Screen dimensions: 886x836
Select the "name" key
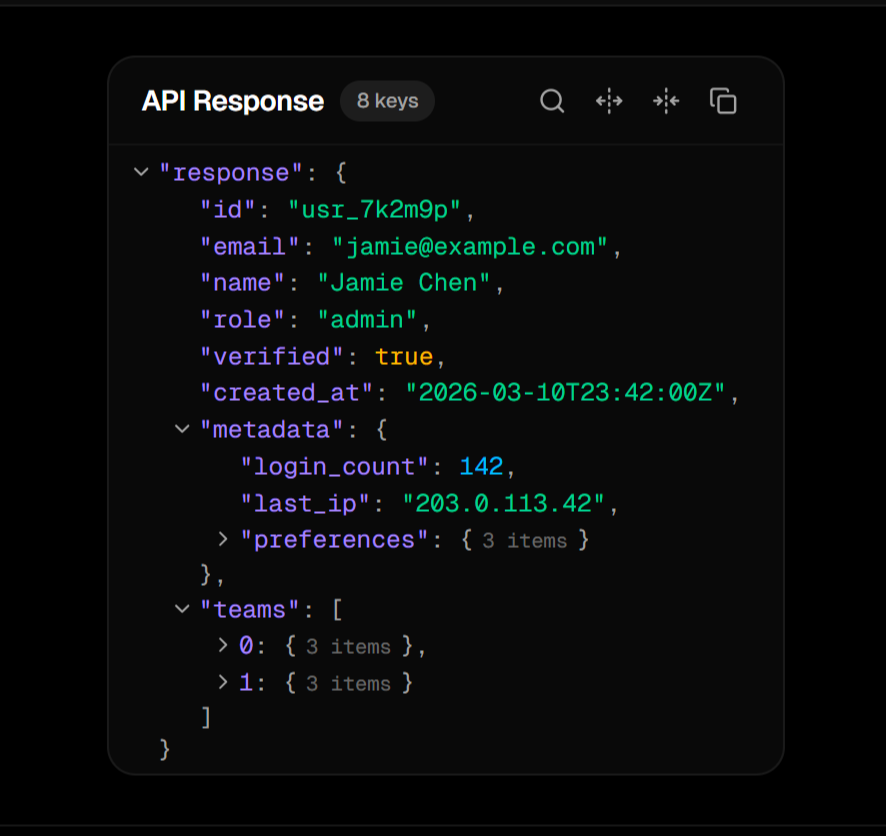click(x=242, y=283)
